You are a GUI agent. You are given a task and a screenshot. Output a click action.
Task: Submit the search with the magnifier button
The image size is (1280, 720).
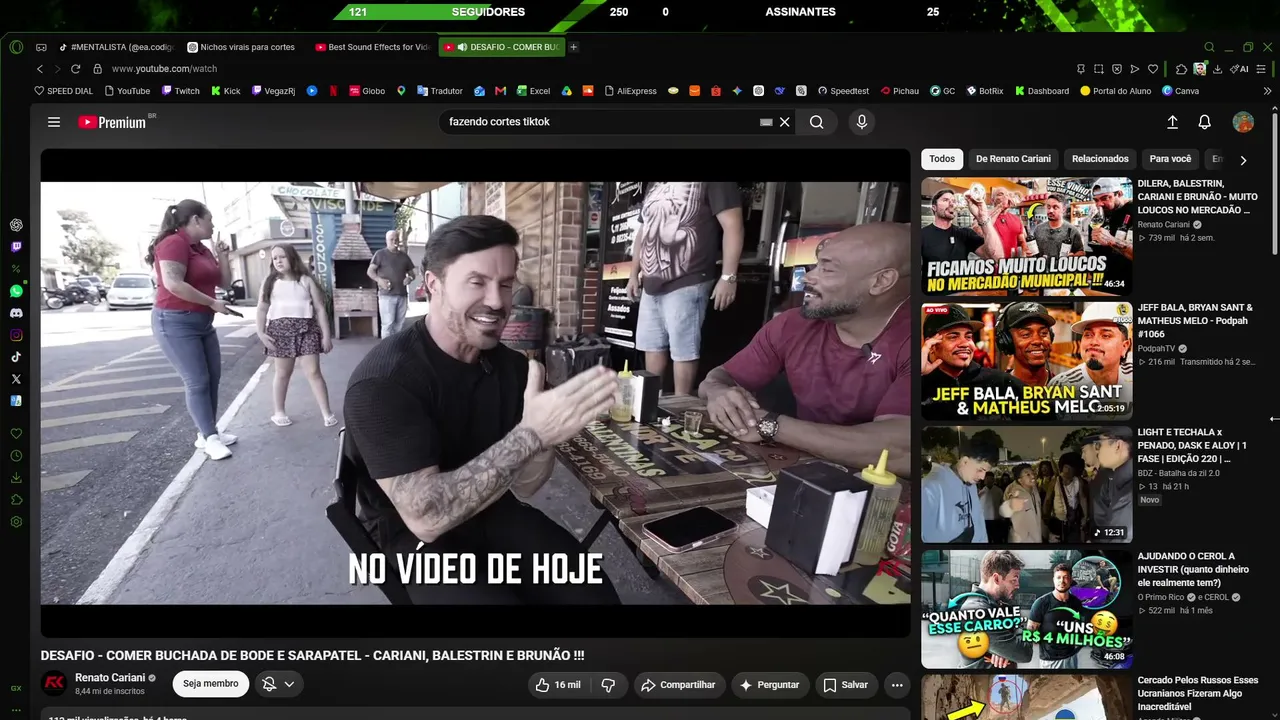(817, 122)
